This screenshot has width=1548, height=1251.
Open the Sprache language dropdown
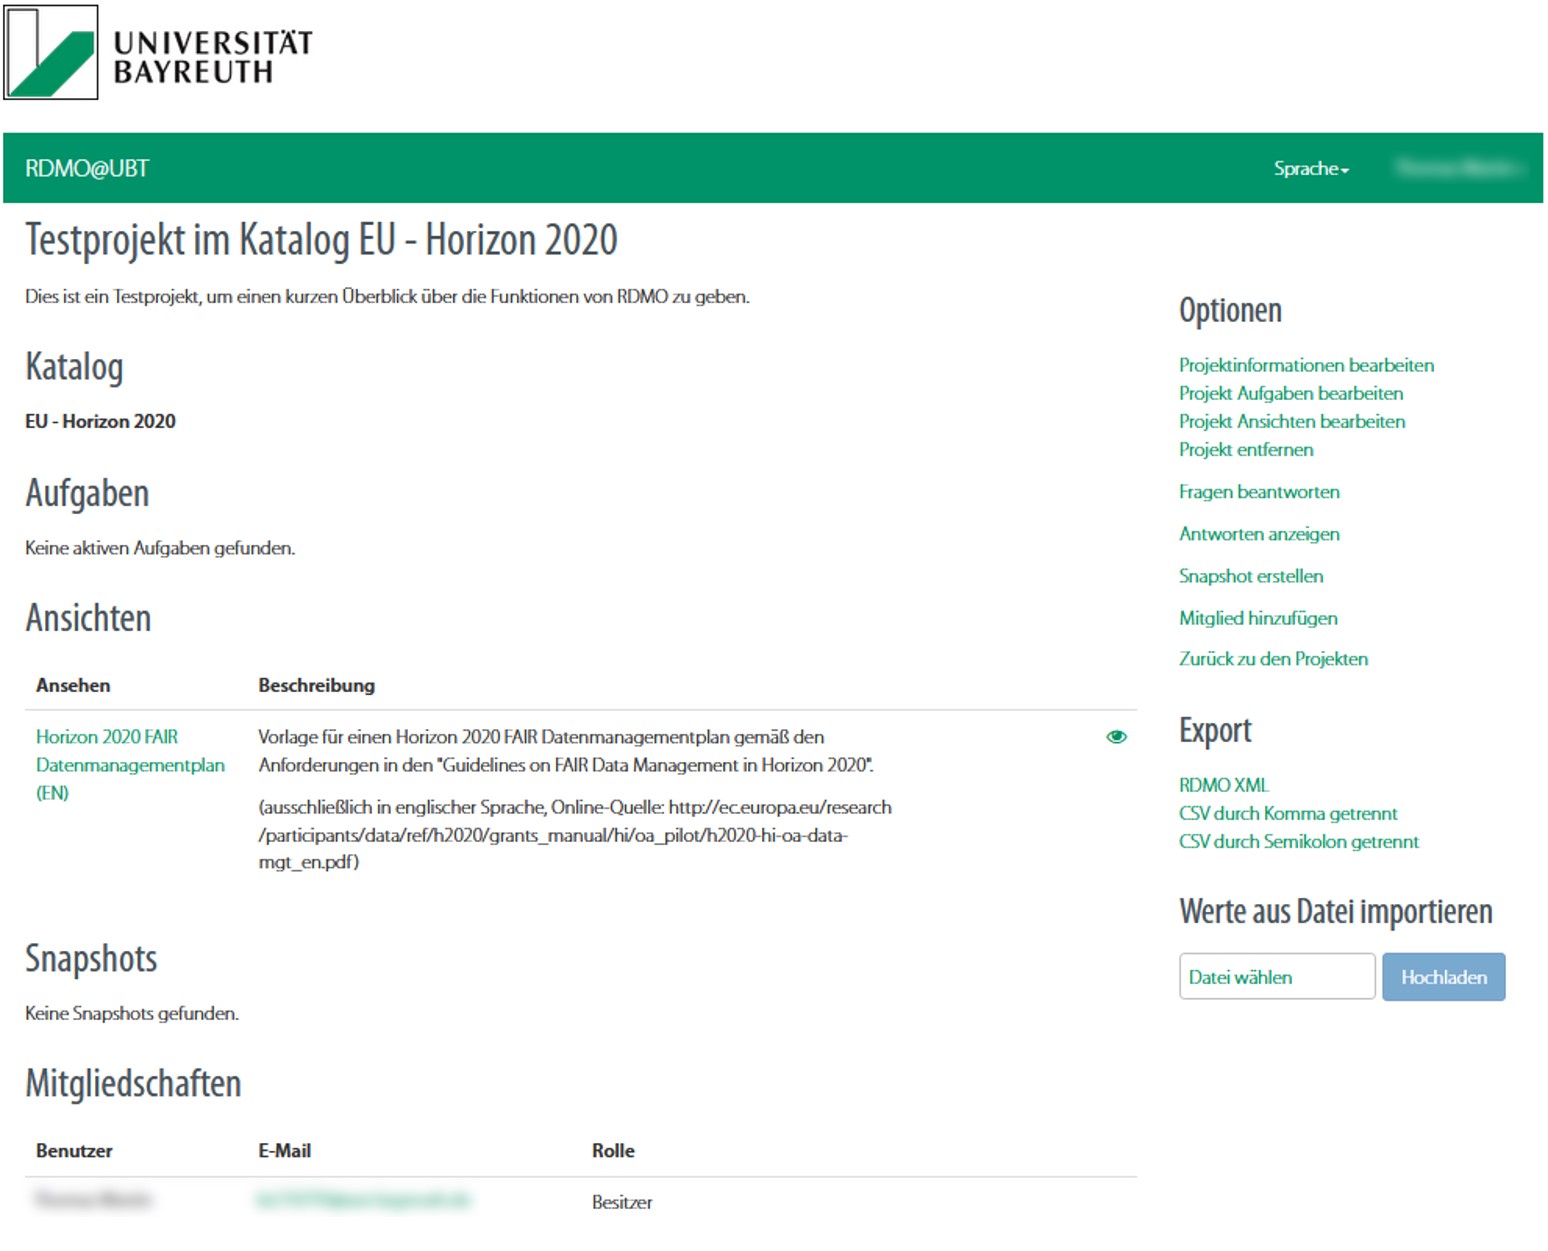[1310, 168]
